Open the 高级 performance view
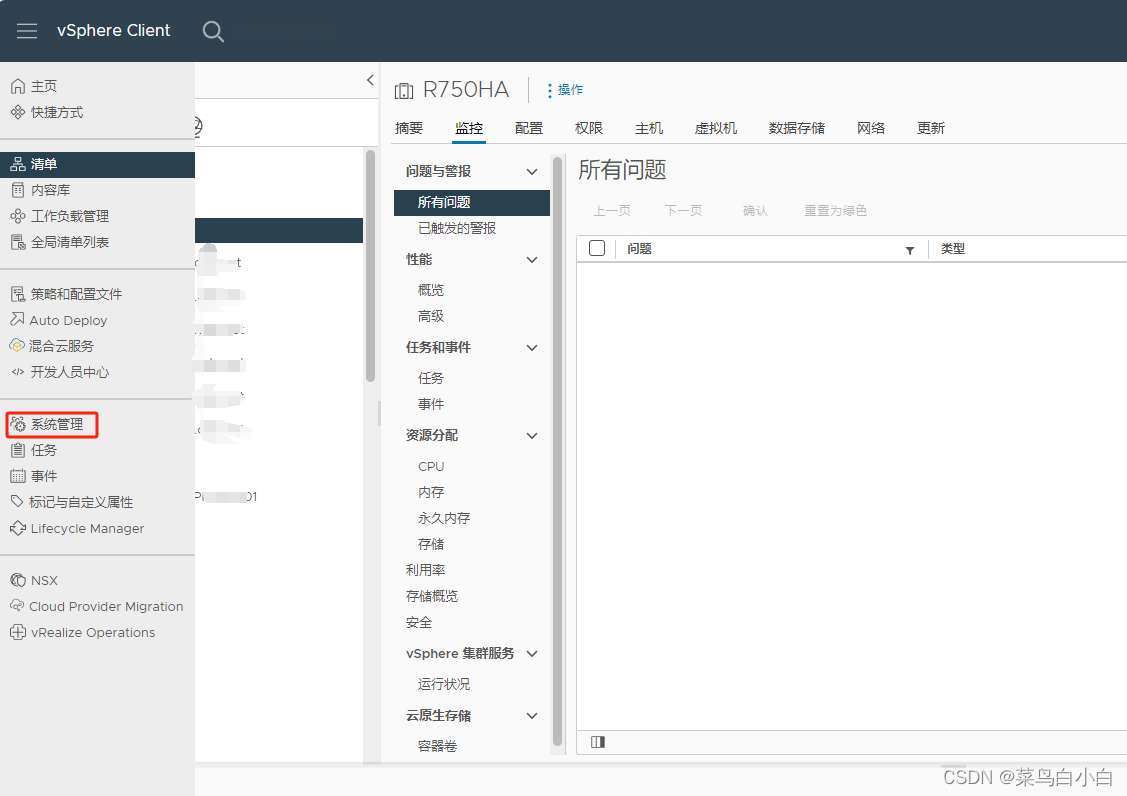 tap(431, 316)
